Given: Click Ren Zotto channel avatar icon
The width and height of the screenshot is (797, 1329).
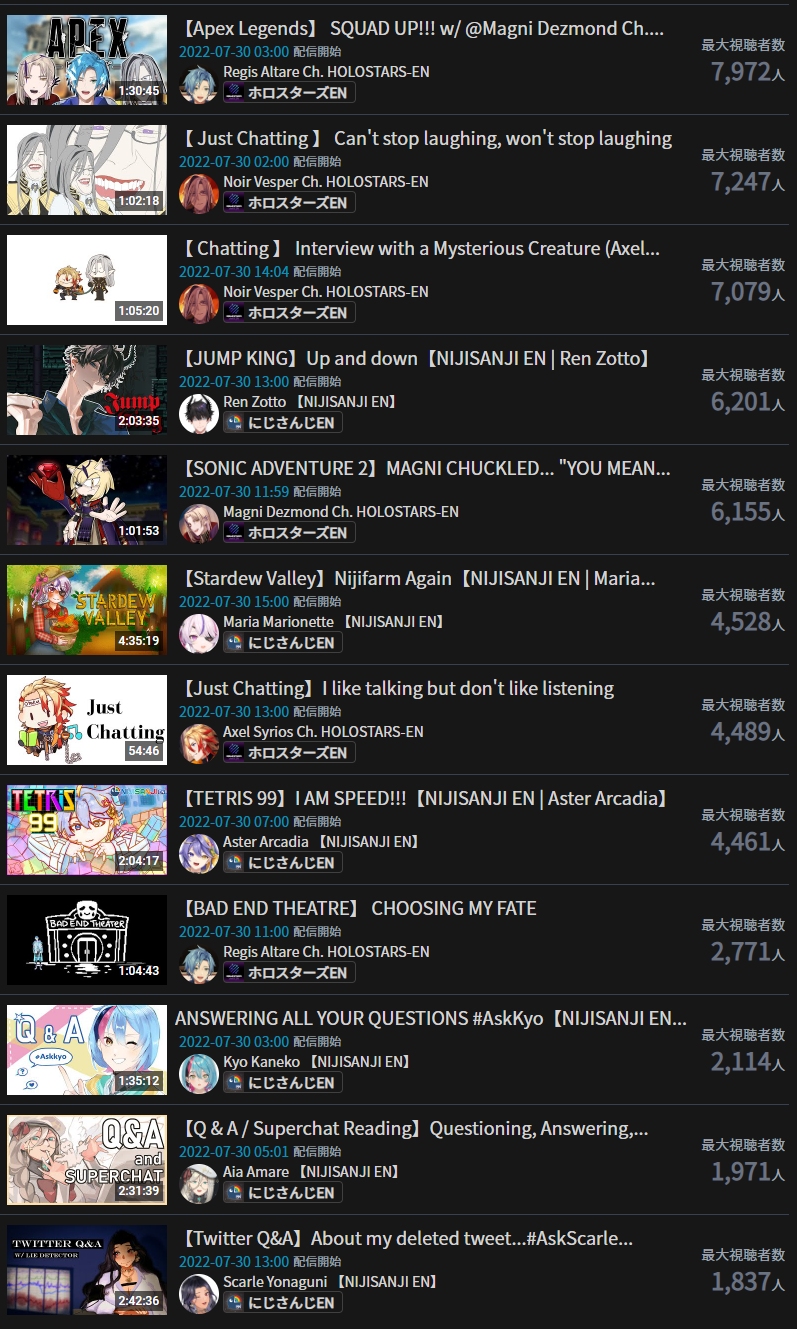Looking at the screenshot, I should click(x=199, y=414).
